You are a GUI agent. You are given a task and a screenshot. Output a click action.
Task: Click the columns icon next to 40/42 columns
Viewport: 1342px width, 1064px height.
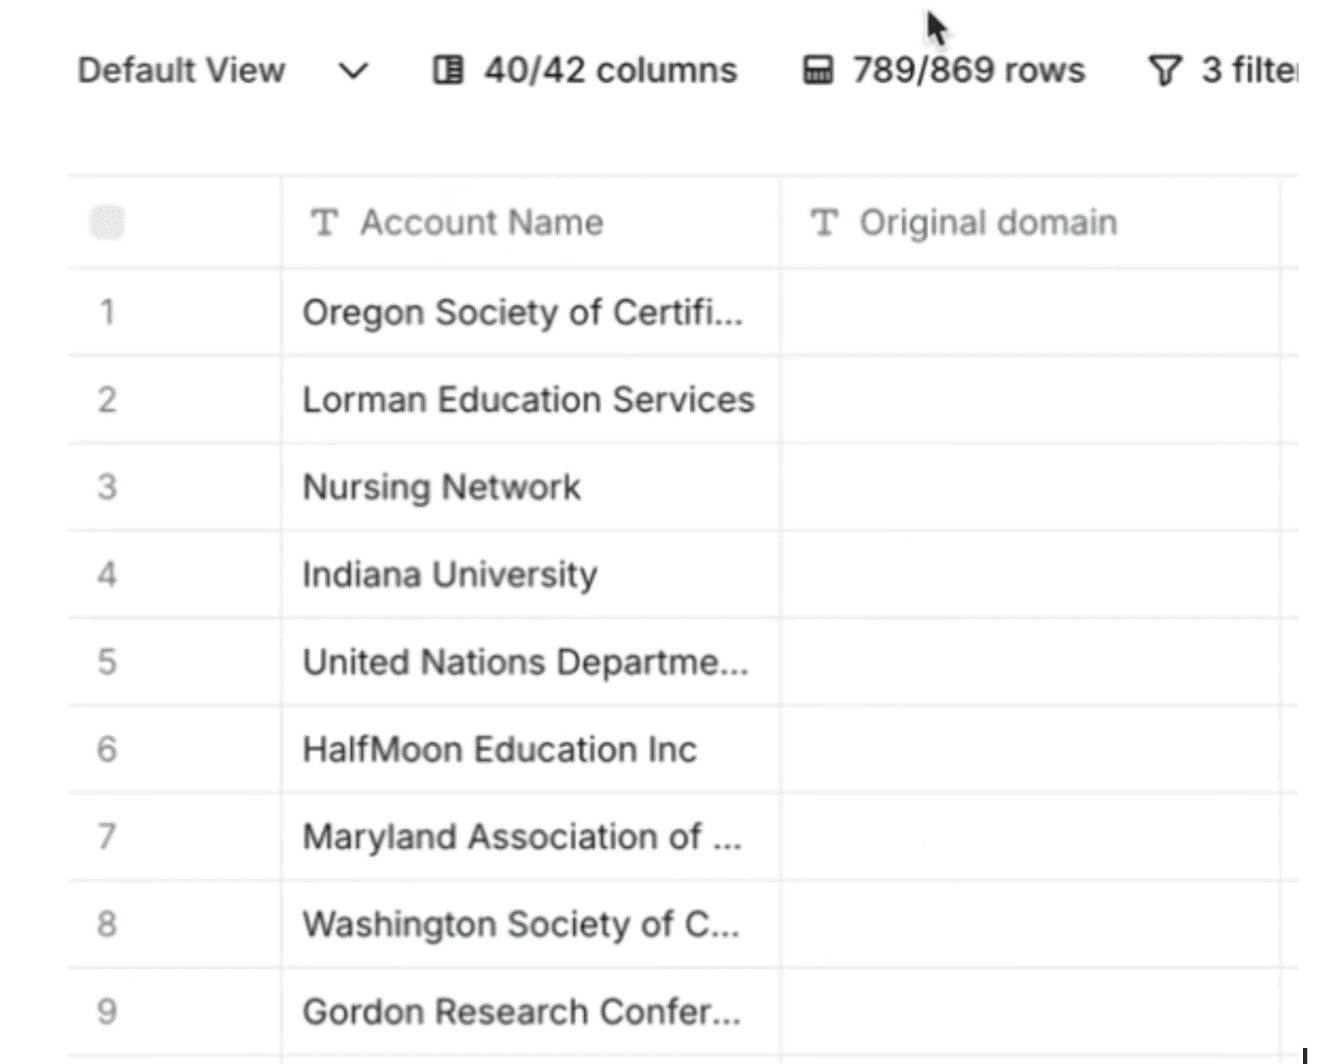450,69
